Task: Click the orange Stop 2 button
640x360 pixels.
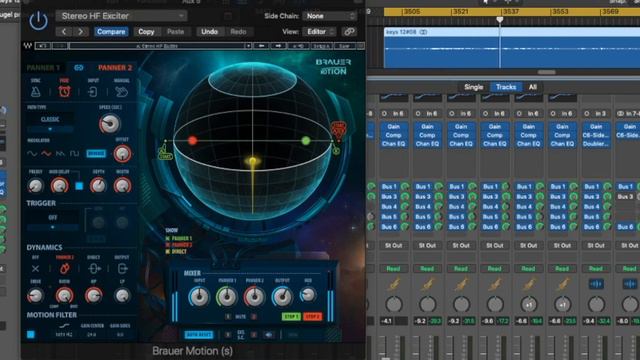Action: [312, 317]
